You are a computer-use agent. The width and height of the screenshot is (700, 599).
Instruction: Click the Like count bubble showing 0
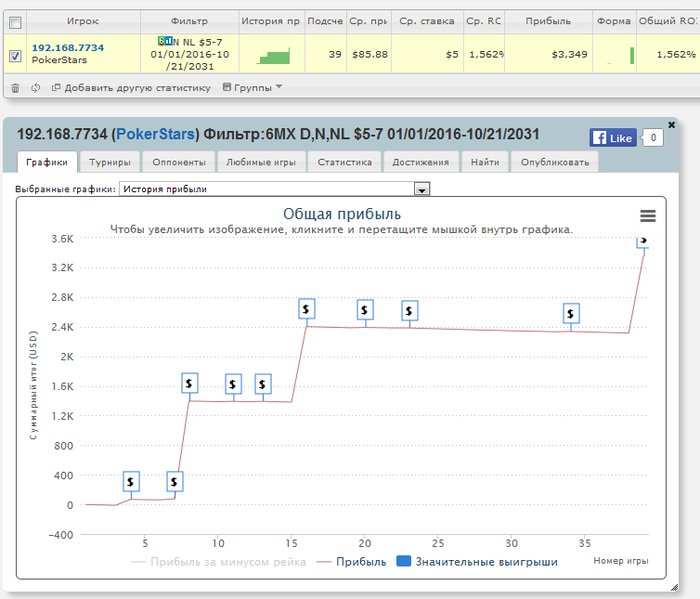(x=653, y=138)
